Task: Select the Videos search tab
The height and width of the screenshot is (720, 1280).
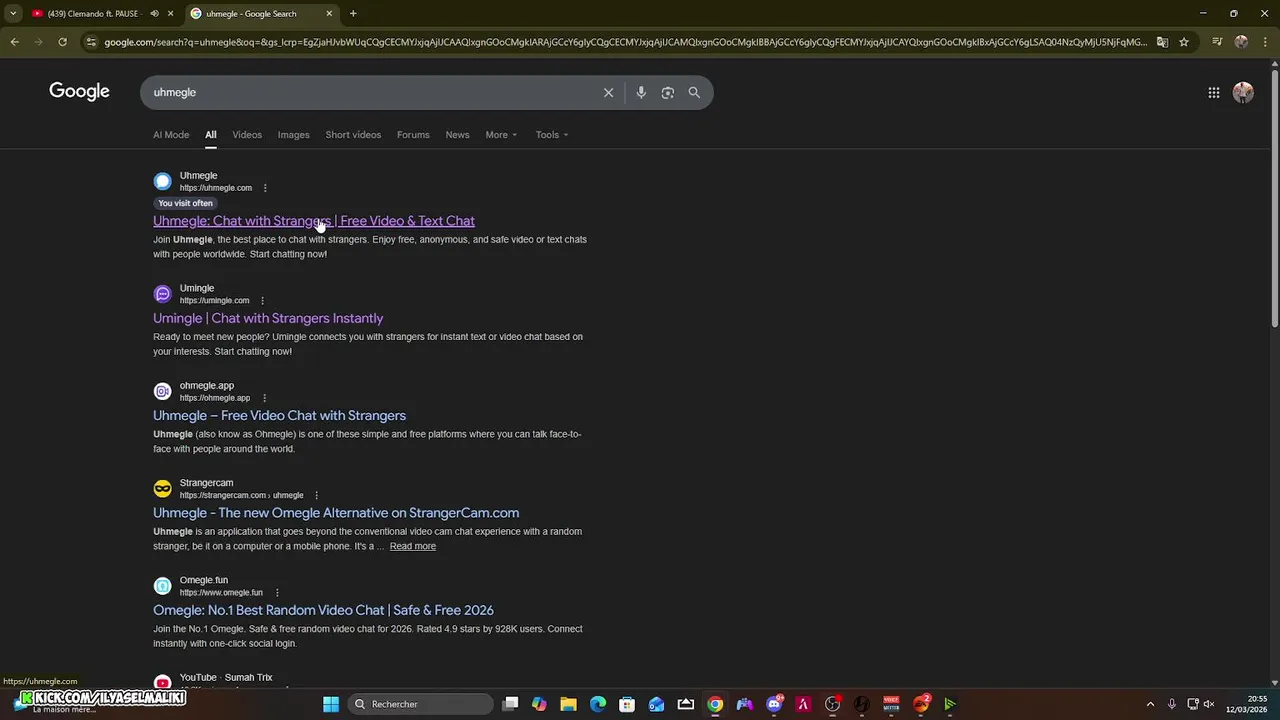Action: coord(247,135)
